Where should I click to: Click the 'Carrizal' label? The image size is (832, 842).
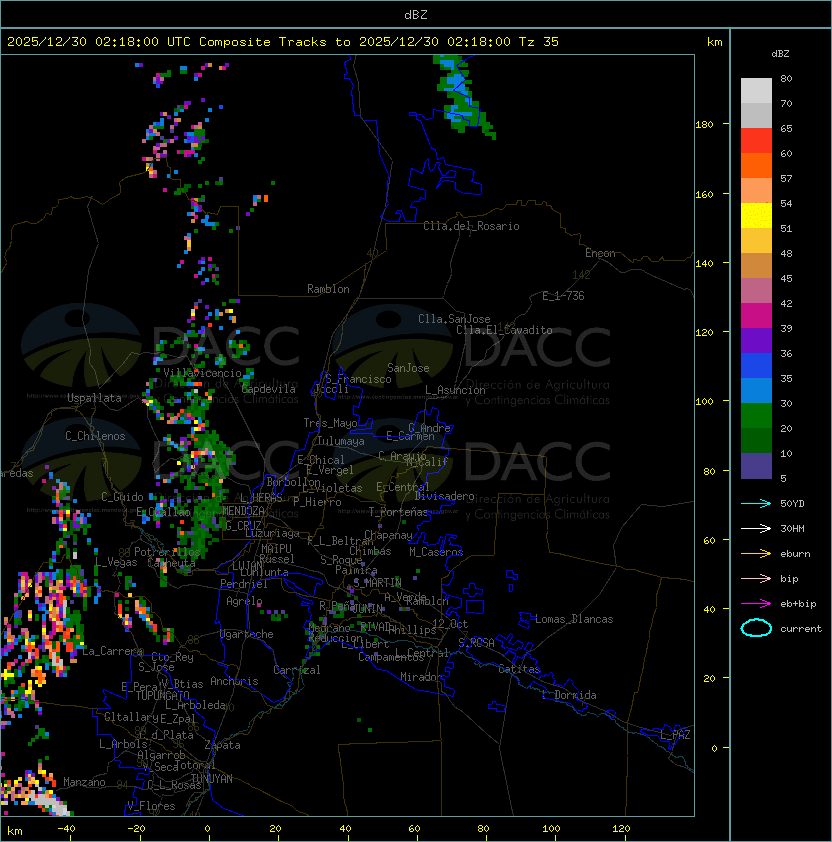pos(297,670)
